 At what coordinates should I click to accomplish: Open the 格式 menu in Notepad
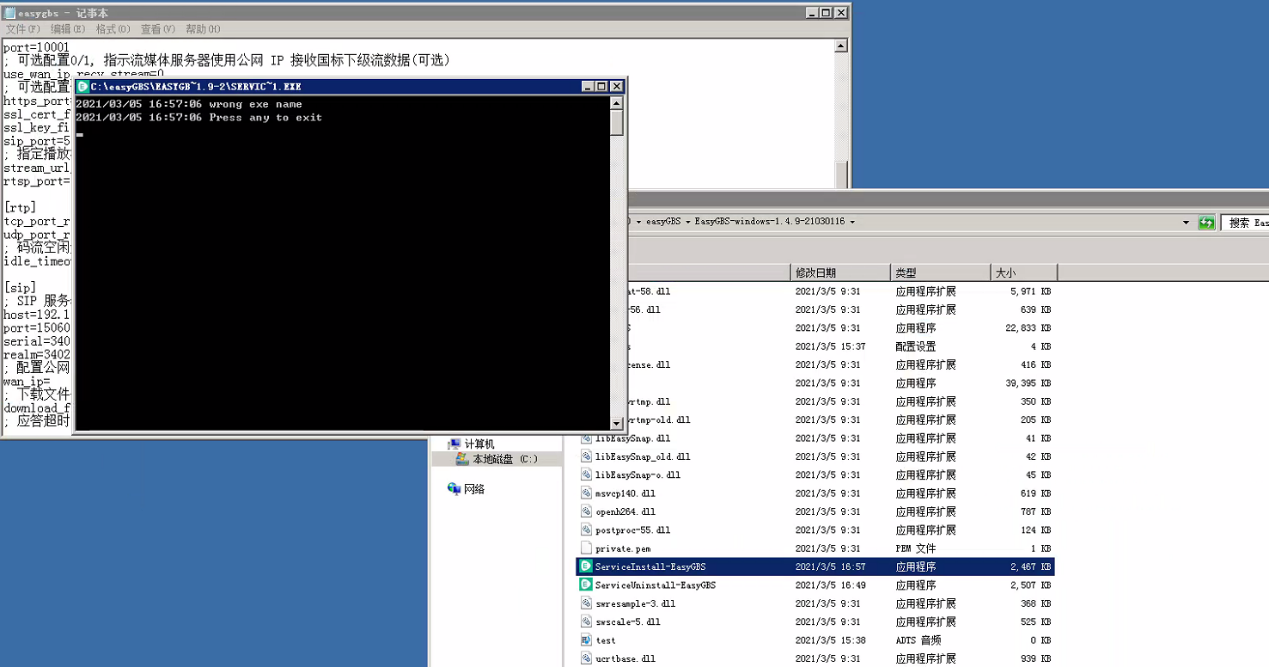[111, 29]
